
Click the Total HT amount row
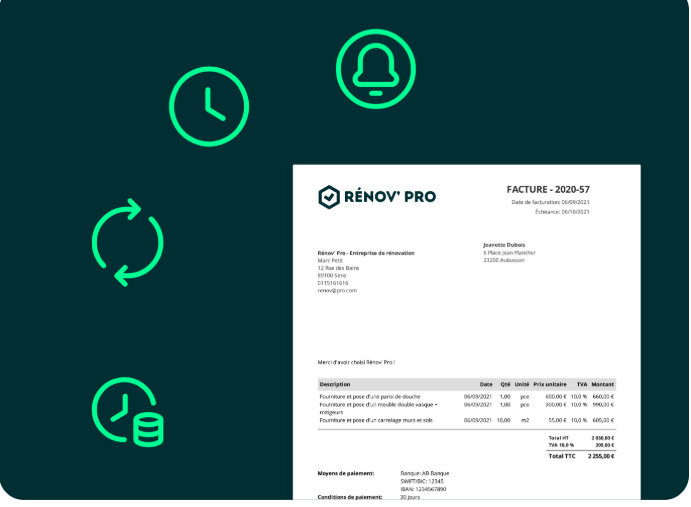(581, 438)
